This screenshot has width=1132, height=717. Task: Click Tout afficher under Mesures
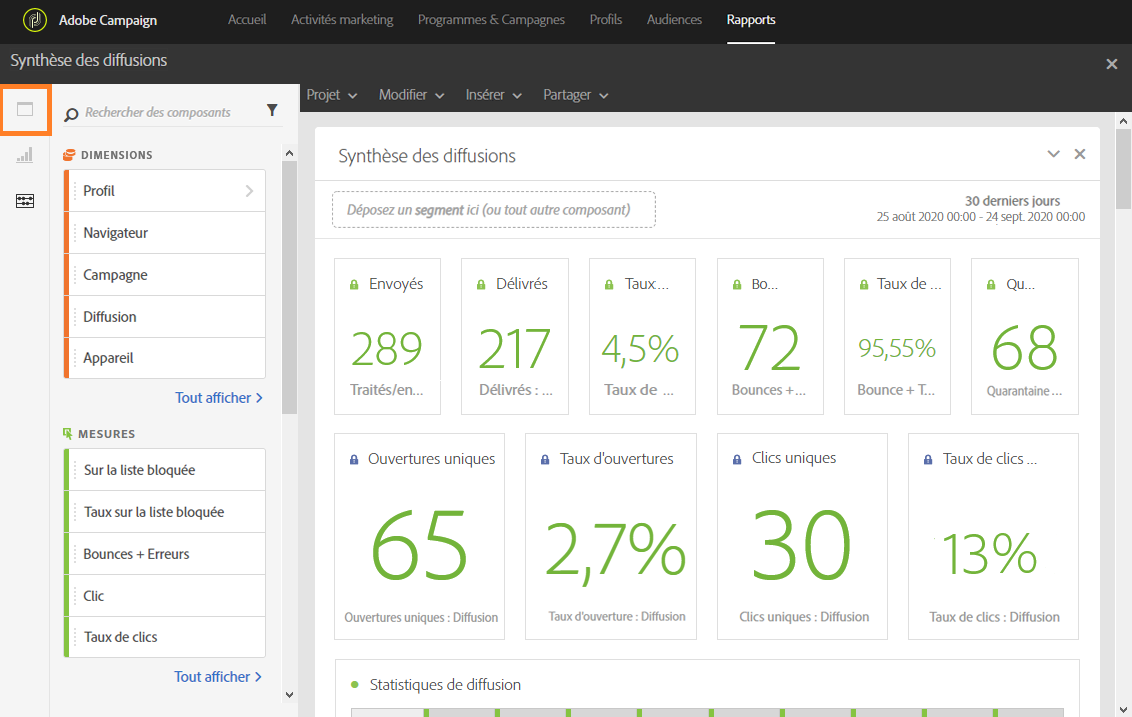(x=218, y=677)
